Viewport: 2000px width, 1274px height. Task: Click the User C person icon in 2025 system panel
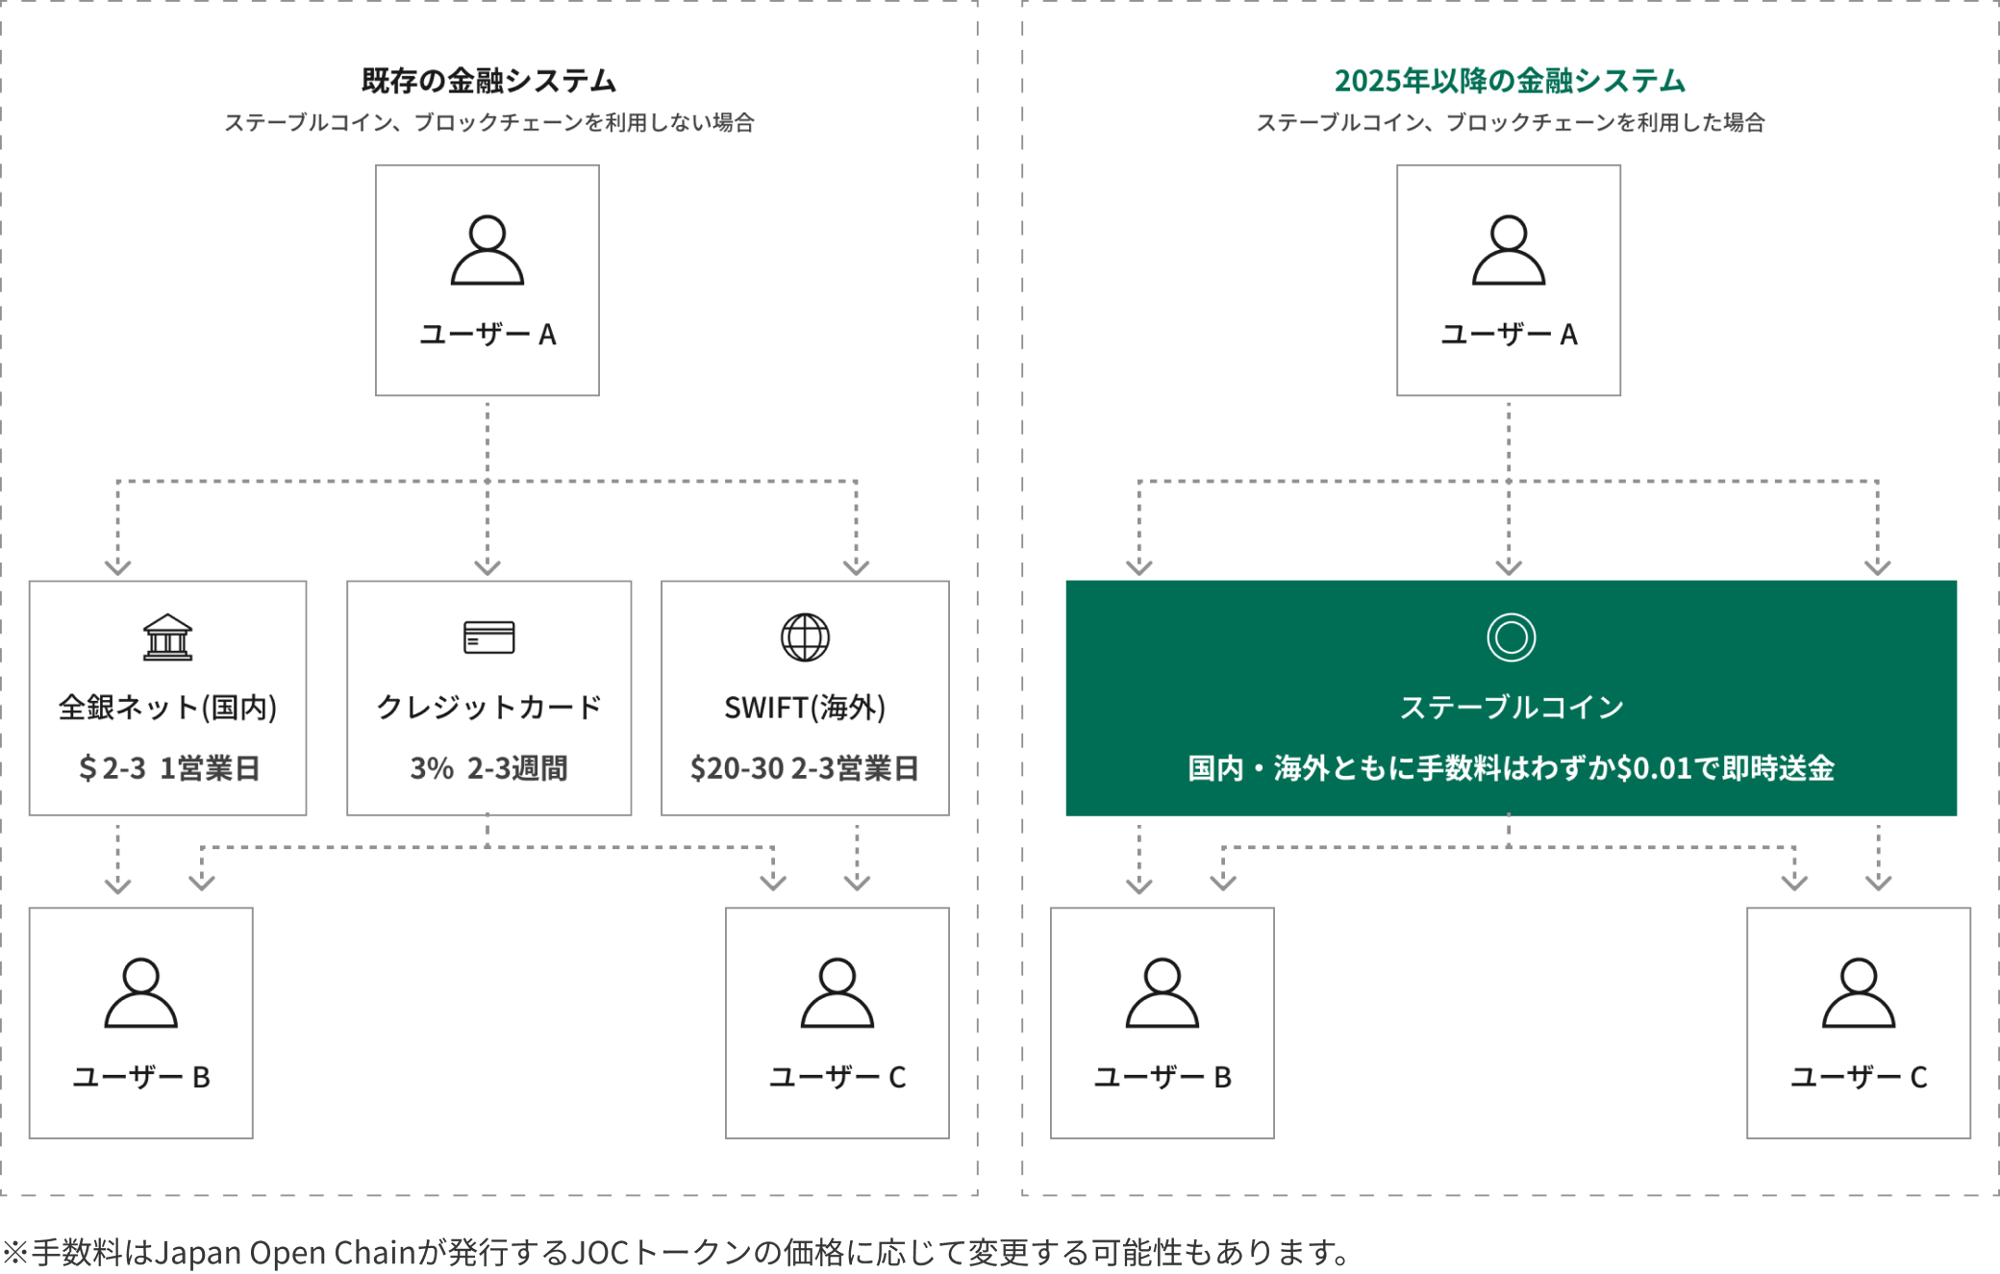(1858, 993)
